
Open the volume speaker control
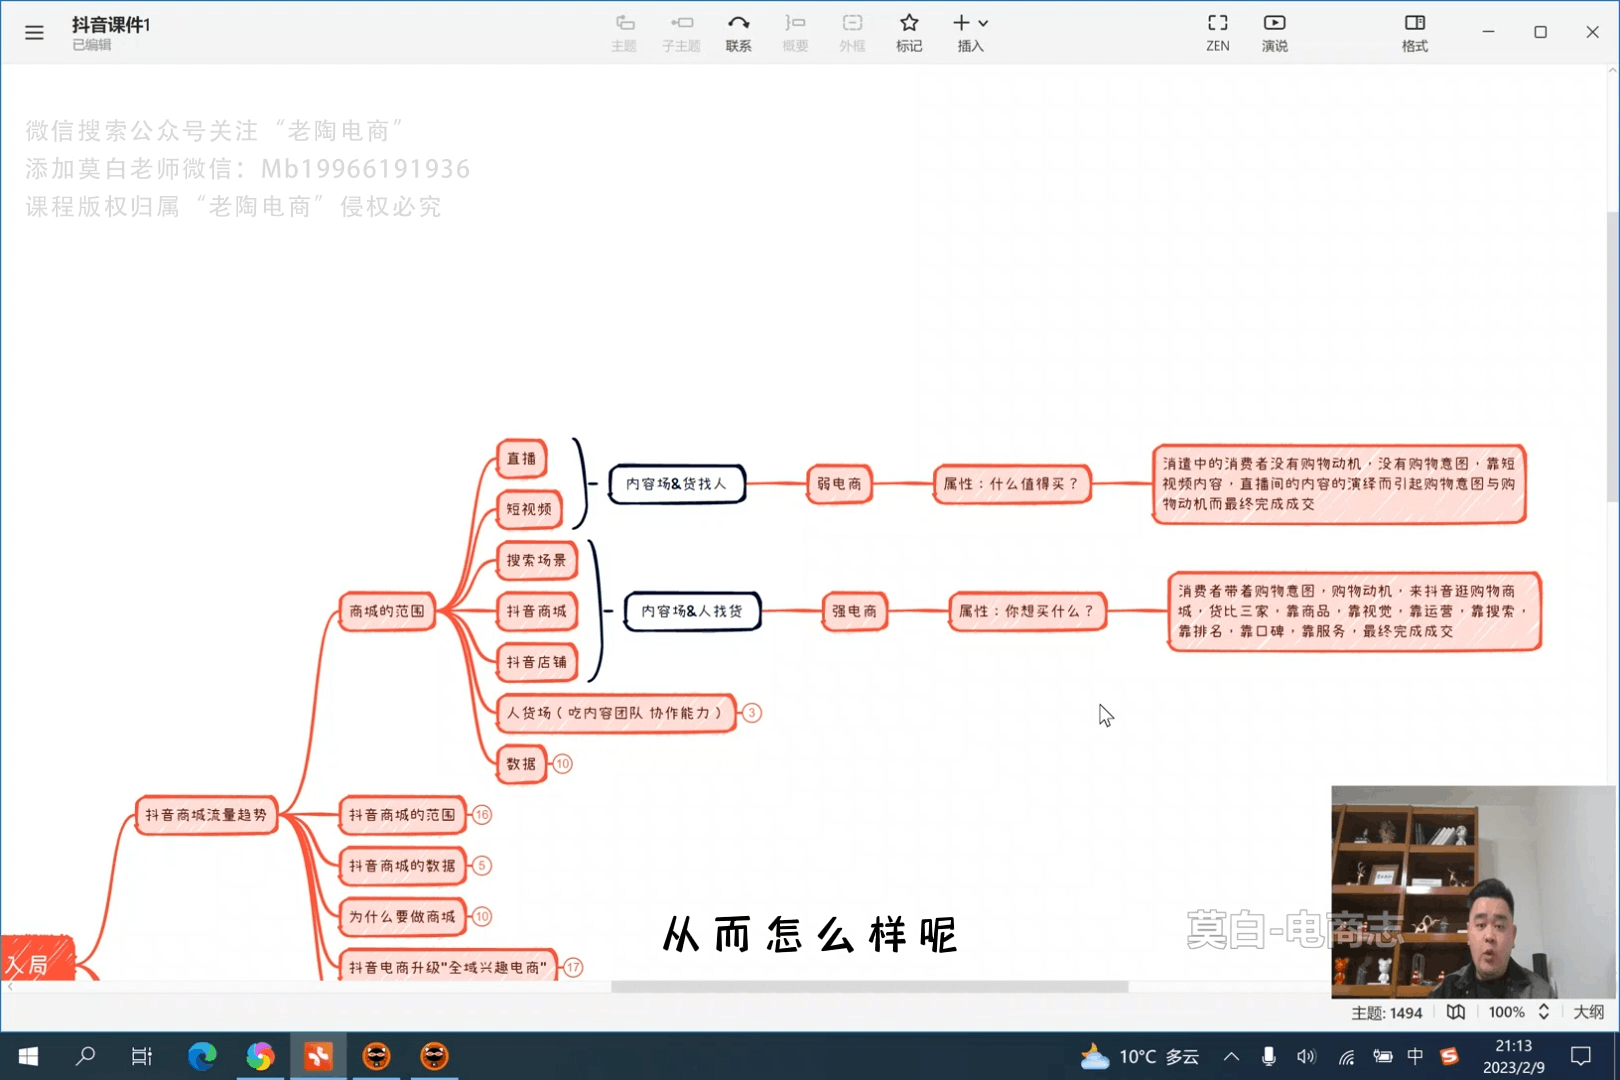coord(1306,1056)
